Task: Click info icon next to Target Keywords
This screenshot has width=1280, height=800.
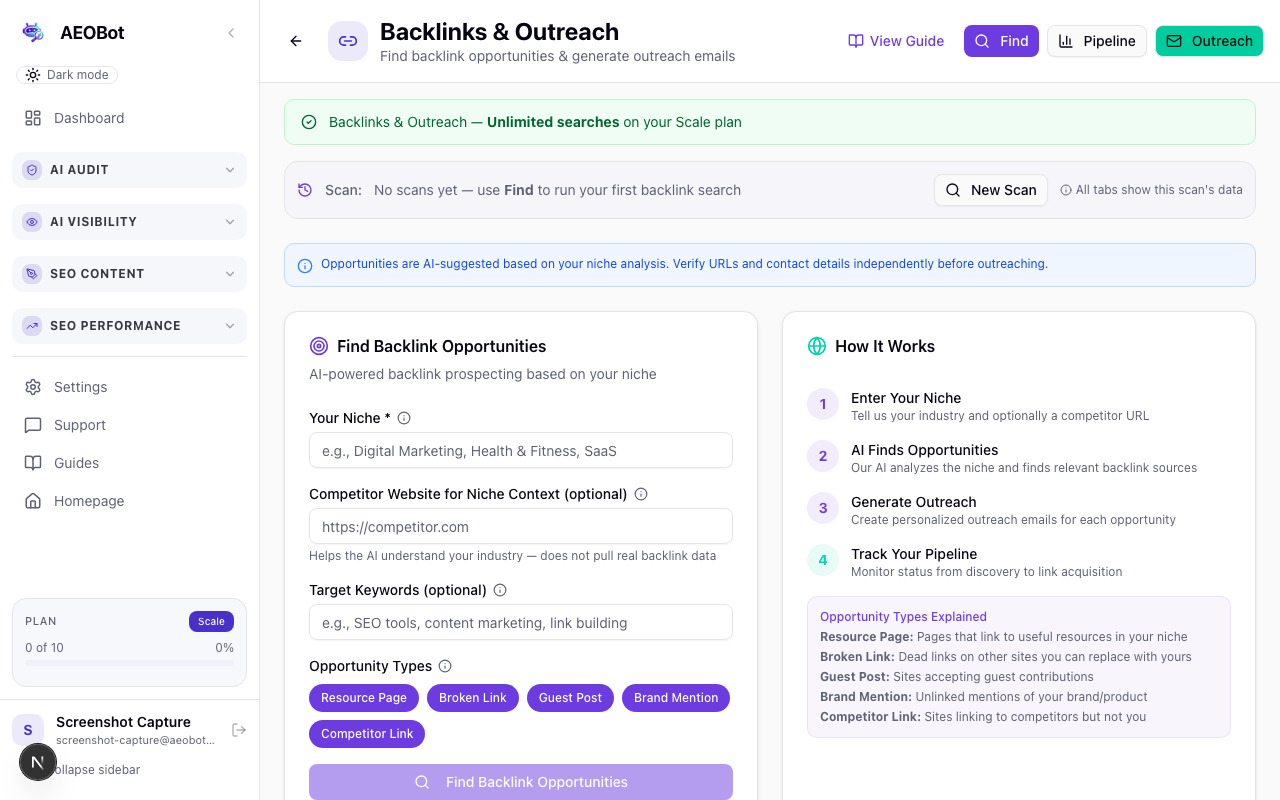Action: coord(500,590)
